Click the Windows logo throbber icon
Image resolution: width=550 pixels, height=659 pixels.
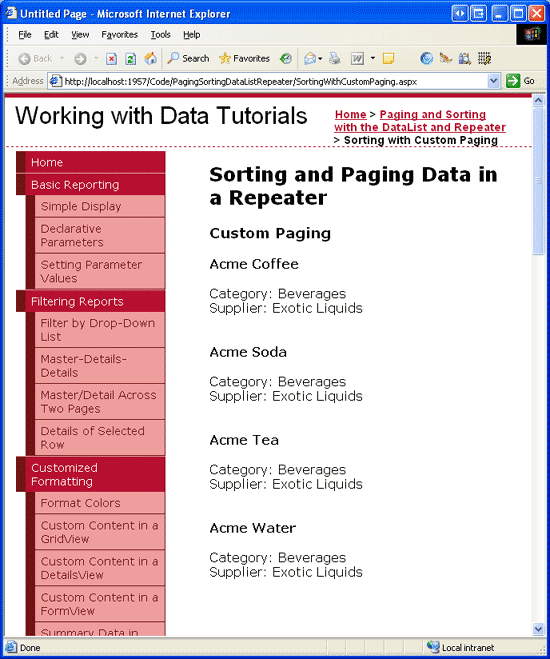click(532, 34)
